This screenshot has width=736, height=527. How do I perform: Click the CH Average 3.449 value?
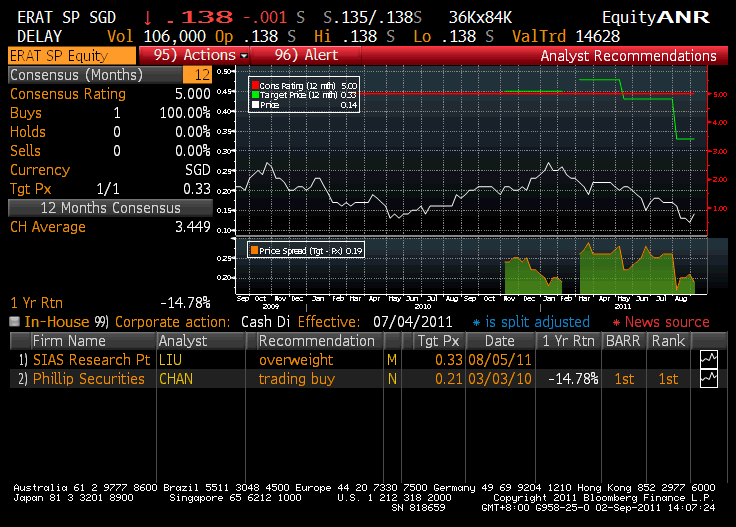click(192, 227)
